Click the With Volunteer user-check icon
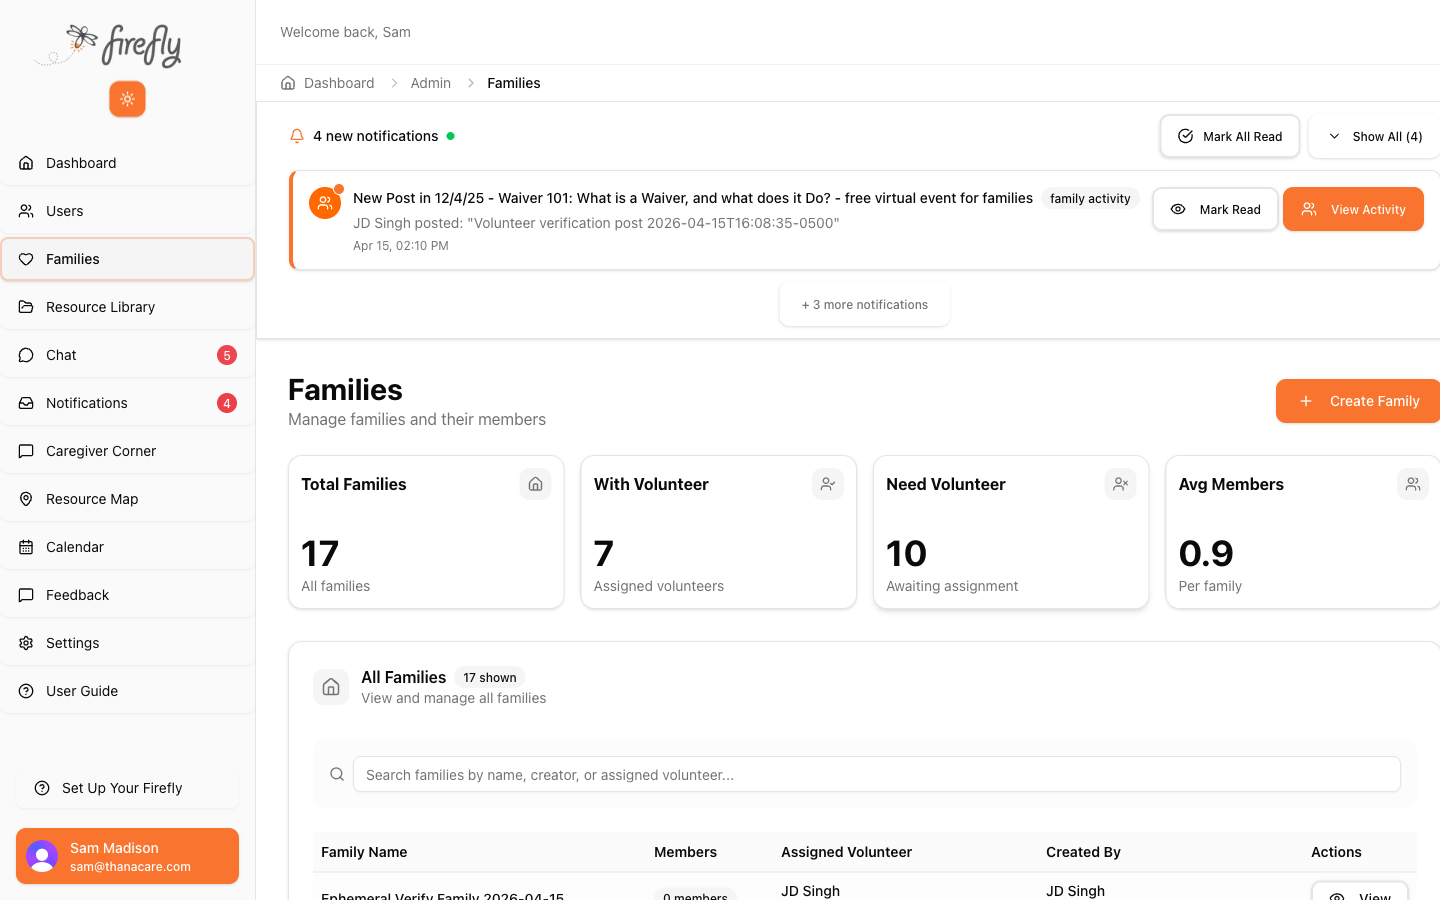This screenshot has height=900, width=1440. (828, 484)
